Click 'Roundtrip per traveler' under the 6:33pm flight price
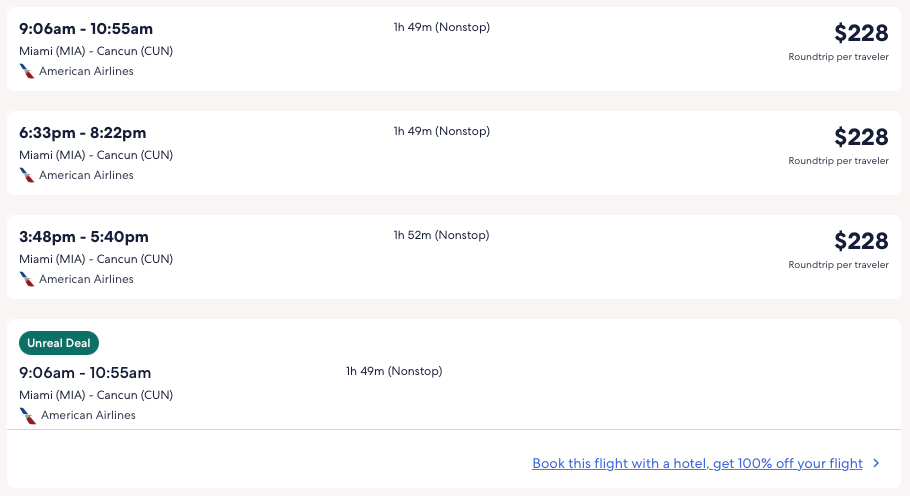This screenshot has width=910, height=496. click(838, 160)
